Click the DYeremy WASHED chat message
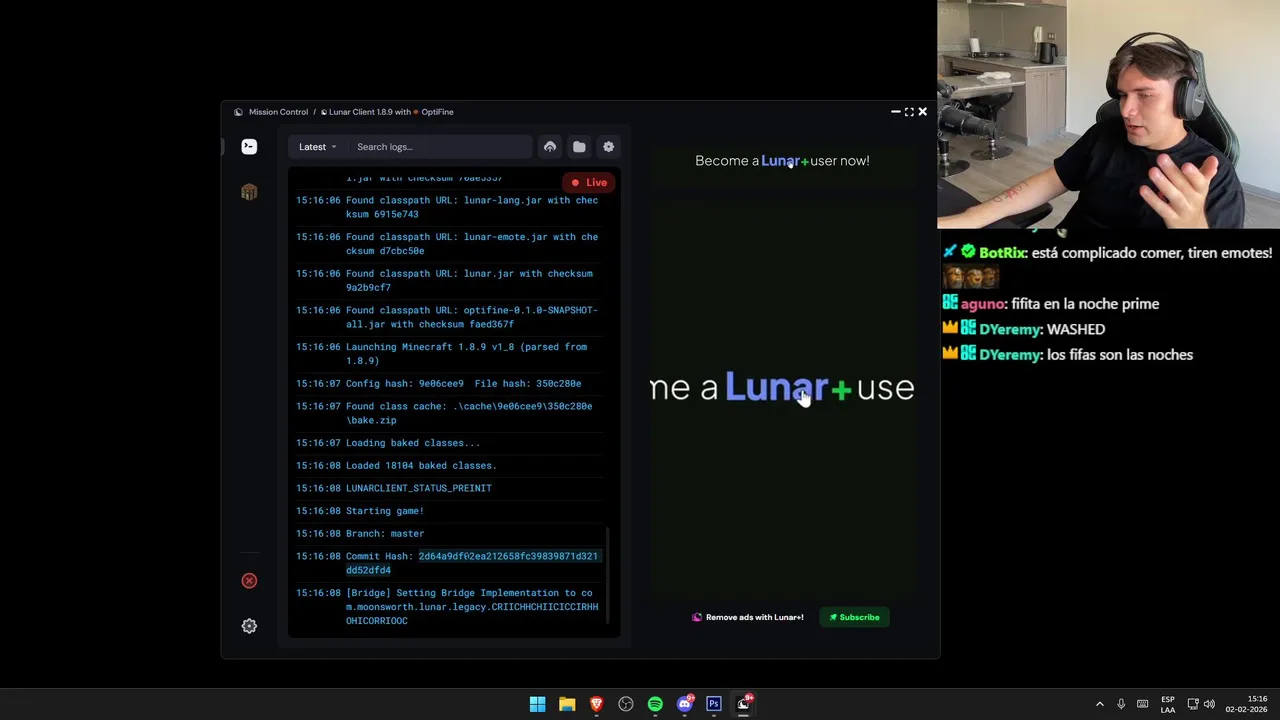 [x=1024, y=329]
